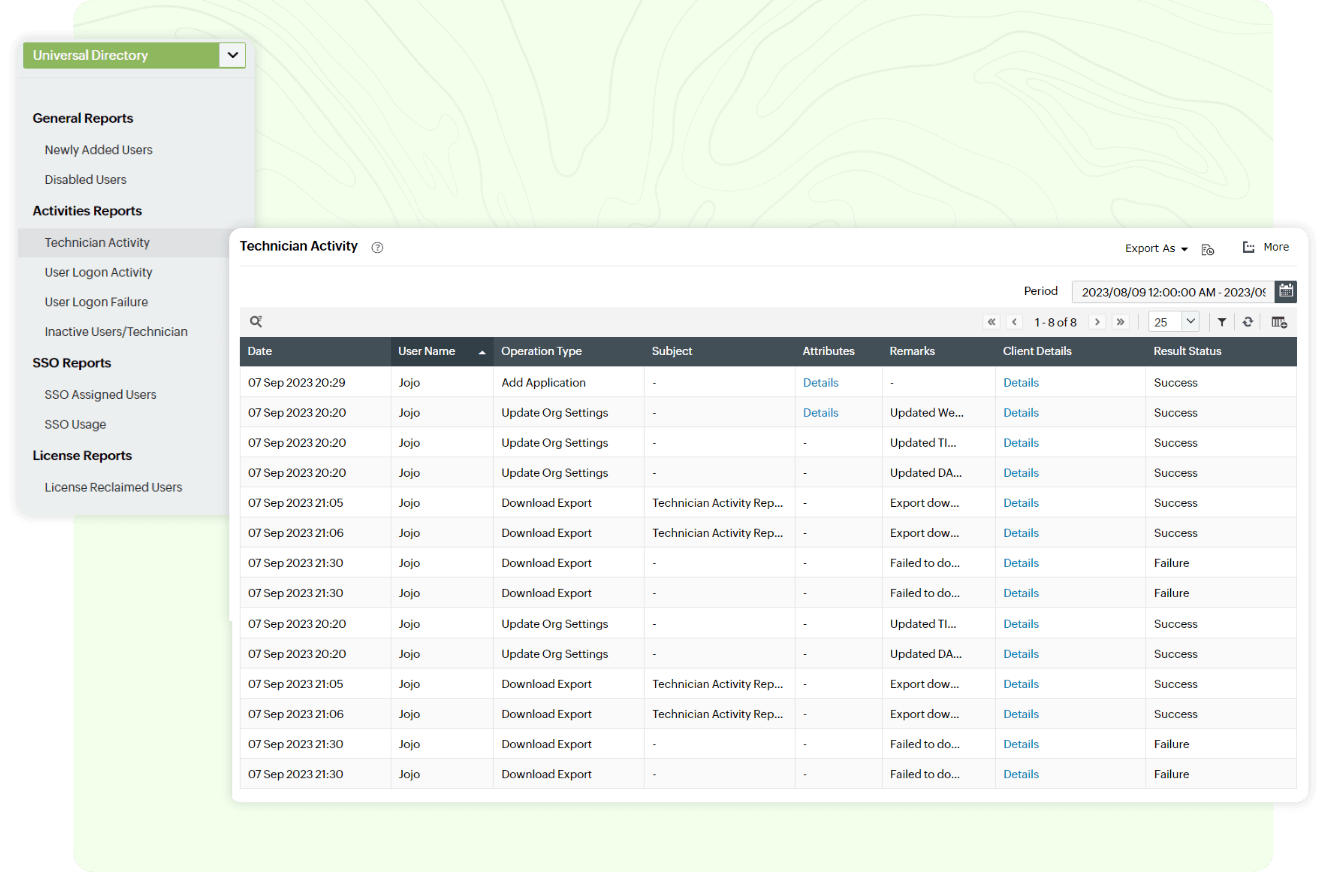Switch to the User Logon Failure report
The image size is (1327, 872).
(95, 301)
